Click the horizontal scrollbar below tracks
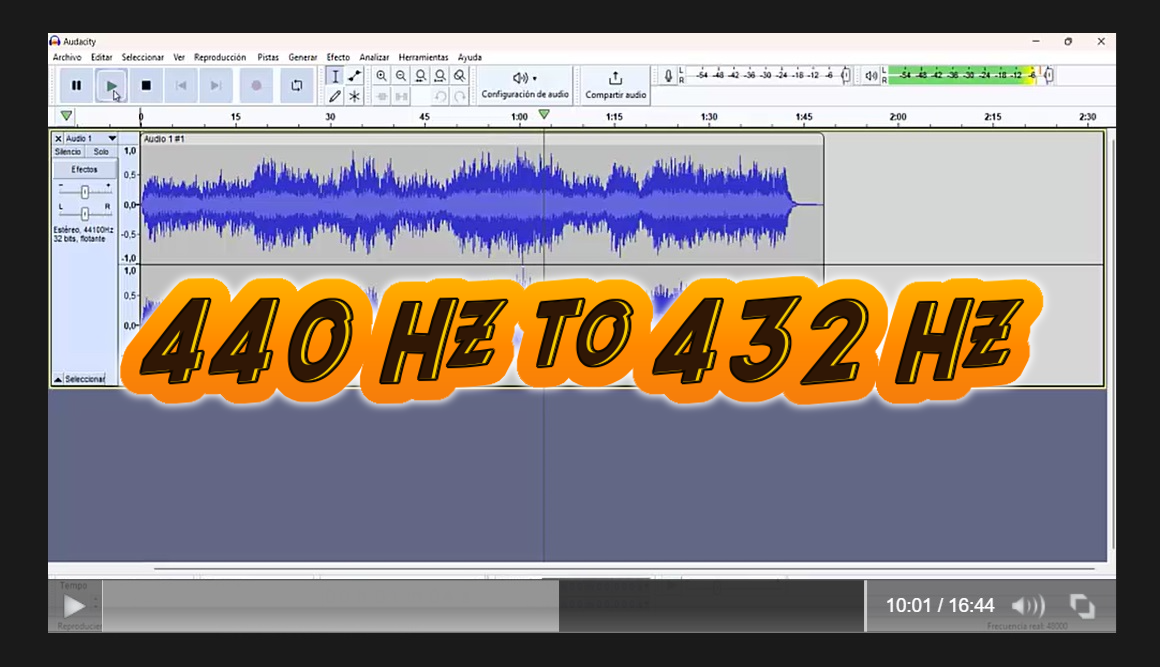 click(x=624, y=569)
